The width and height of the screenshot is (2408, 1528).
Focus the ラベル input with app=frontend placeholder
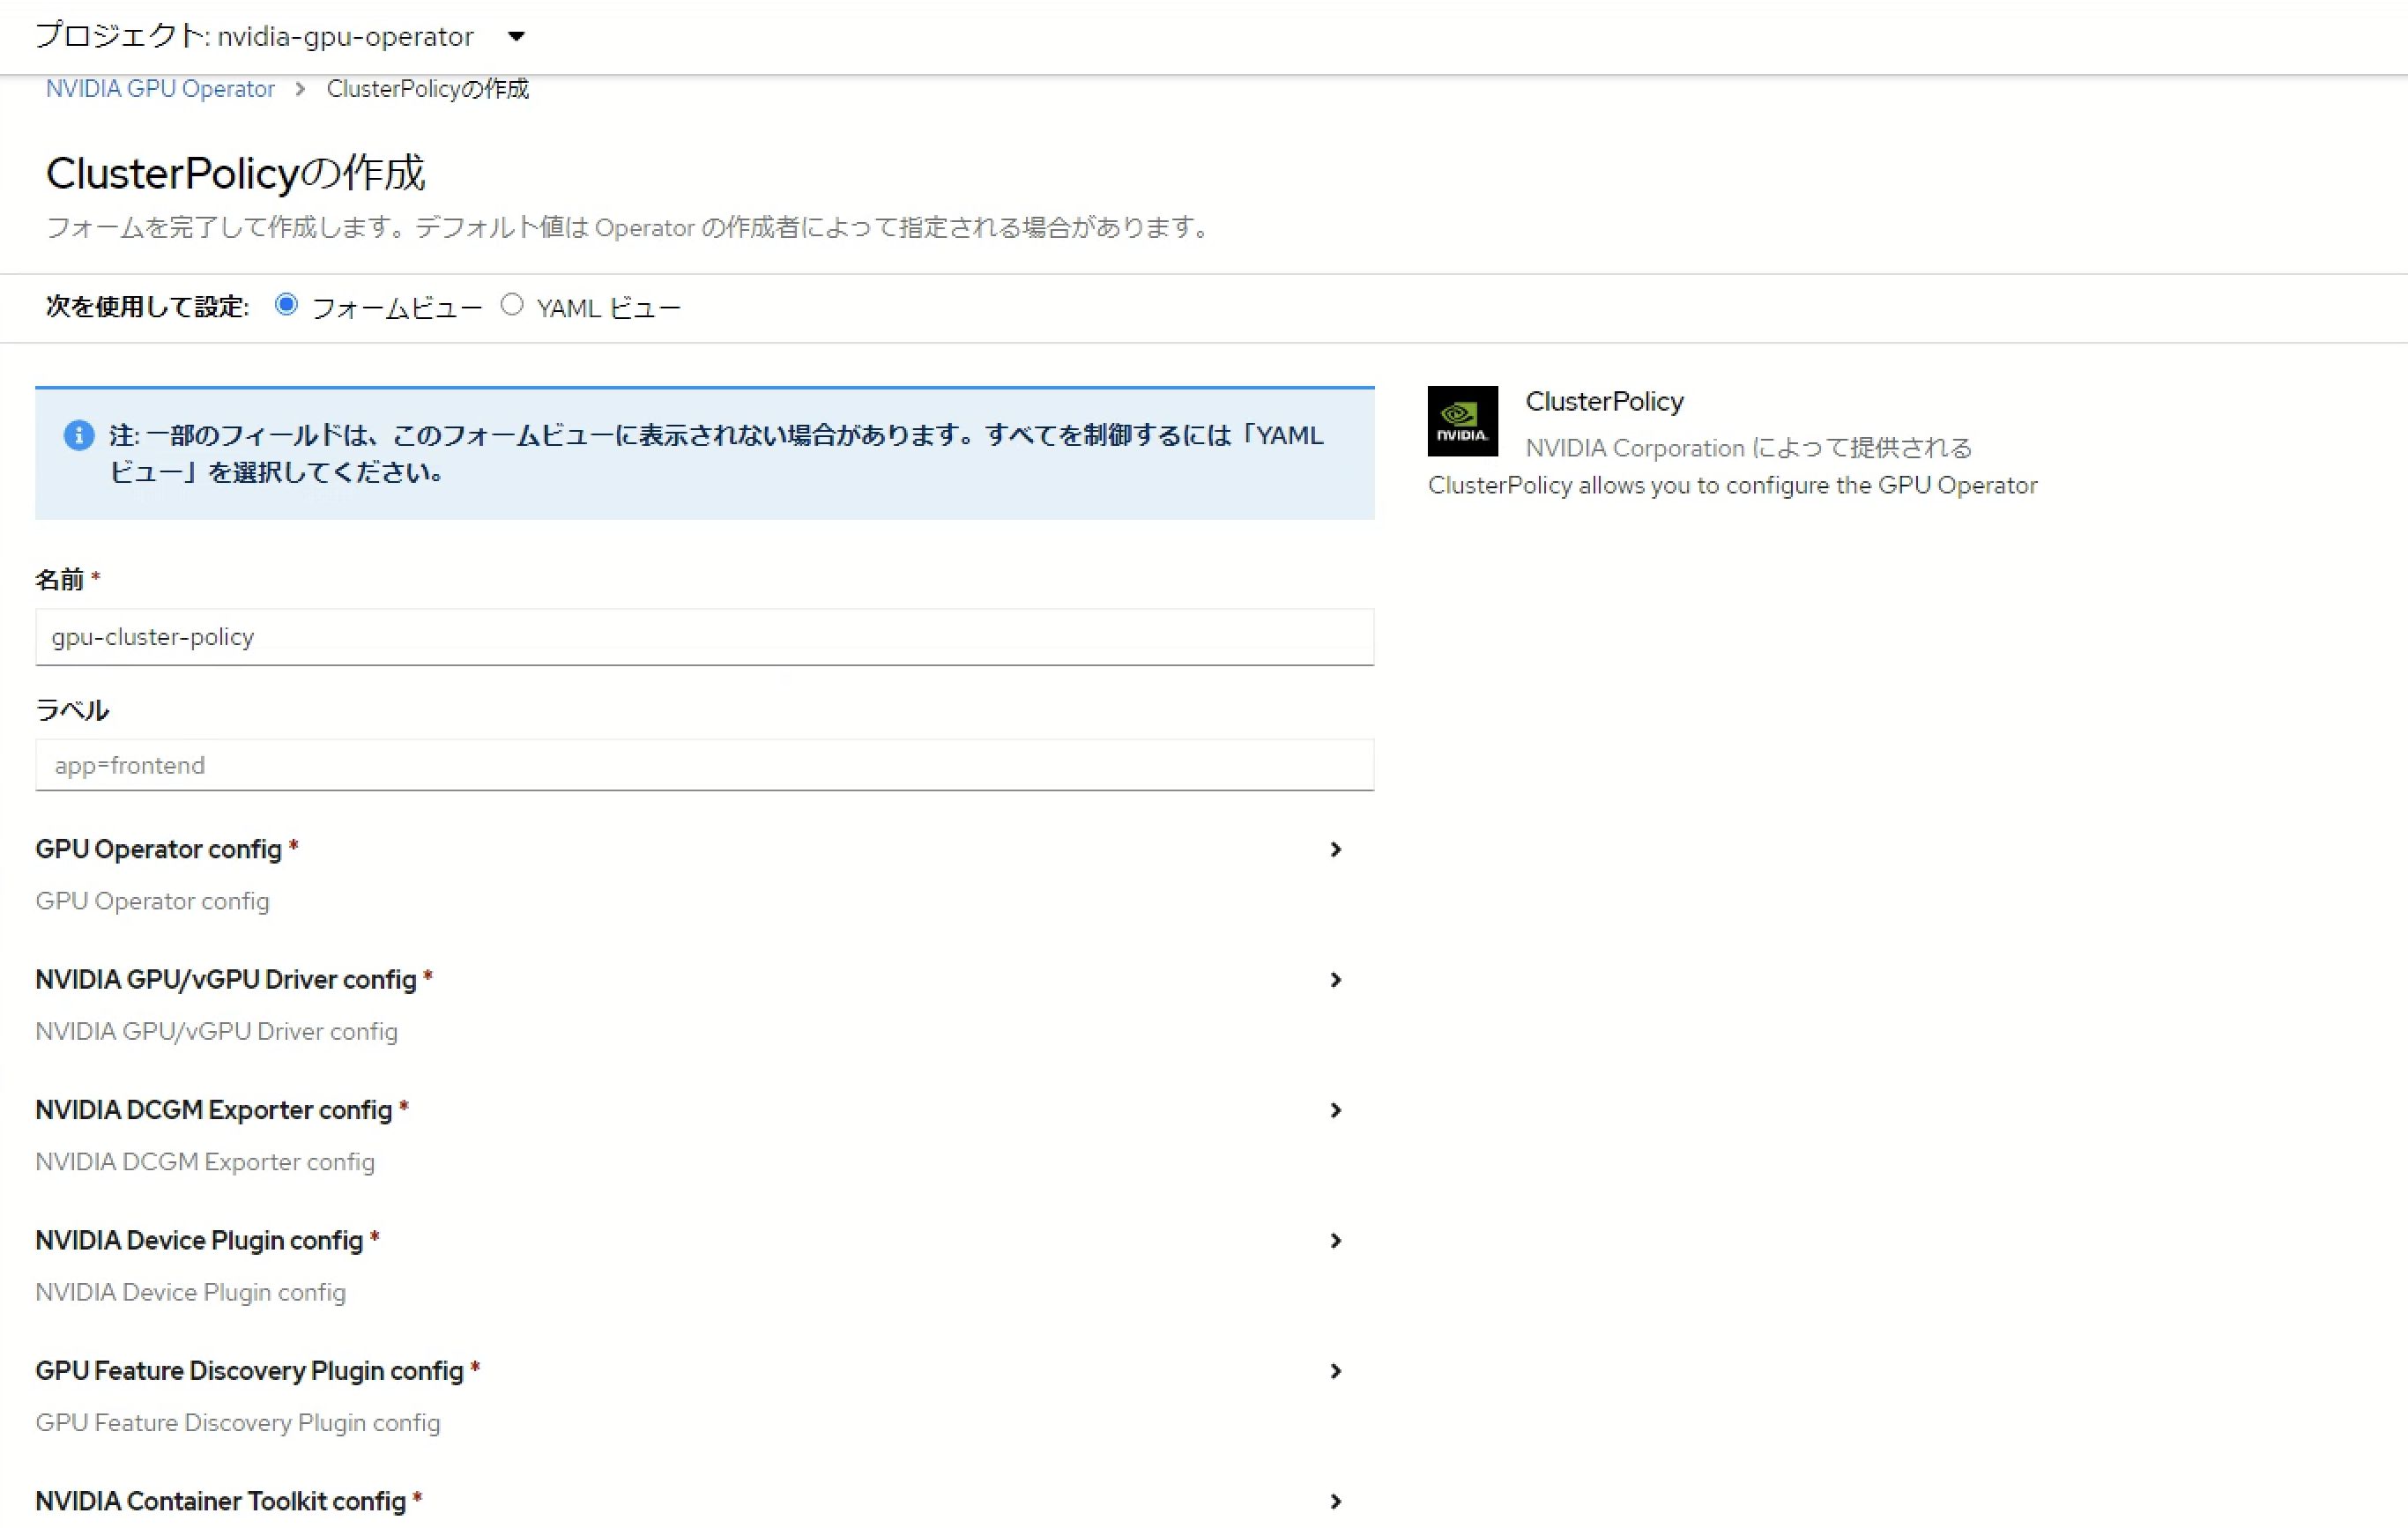(x=704, y=765)
